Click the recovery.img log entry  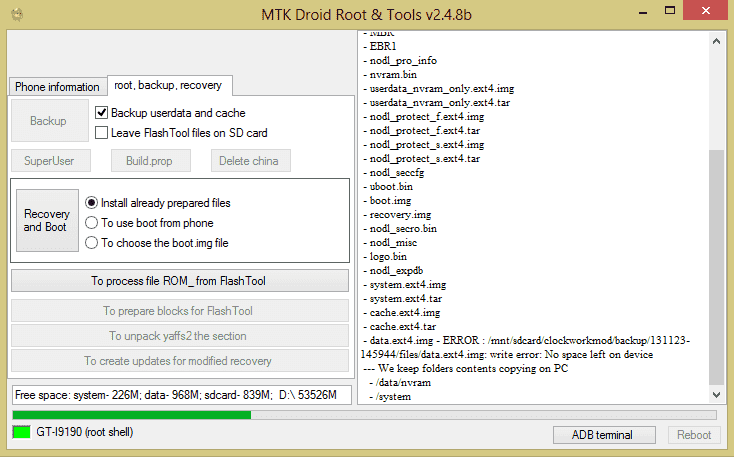point(397,214)
